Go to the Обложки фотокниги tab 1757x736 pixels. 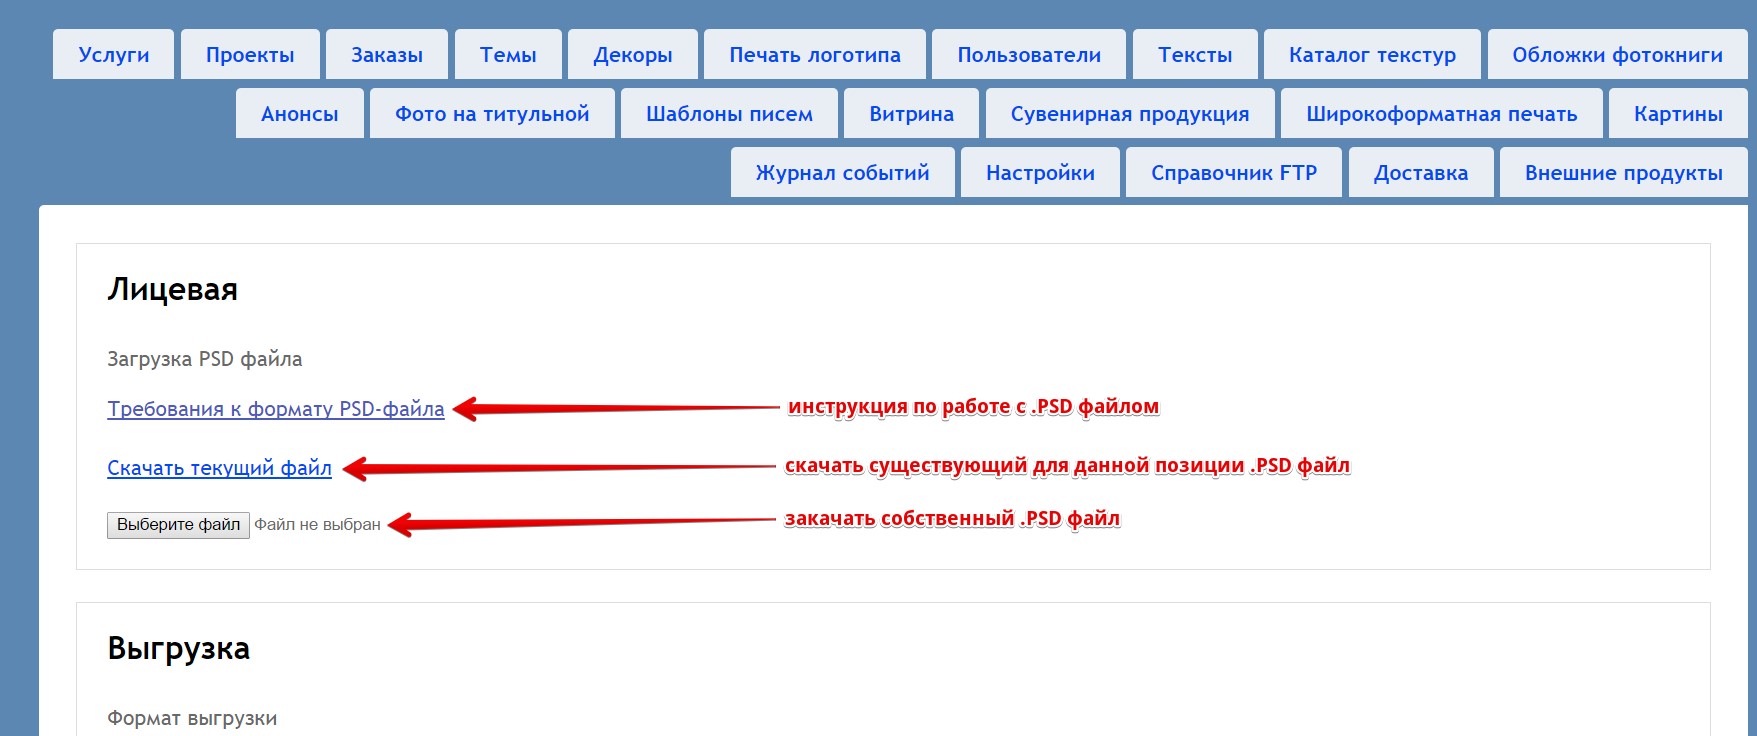pyautogui.click(x=1617, y=55)
